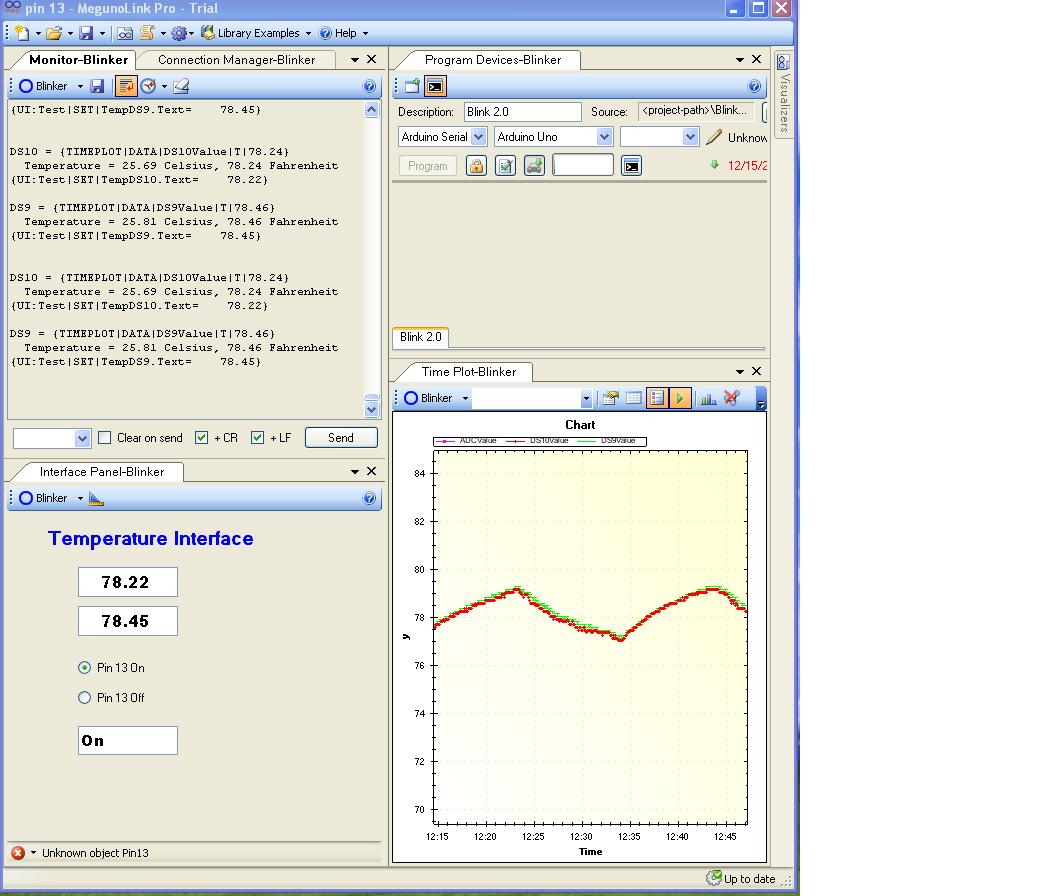
Task: Click the Send button
Action: (x=341, y=437)
